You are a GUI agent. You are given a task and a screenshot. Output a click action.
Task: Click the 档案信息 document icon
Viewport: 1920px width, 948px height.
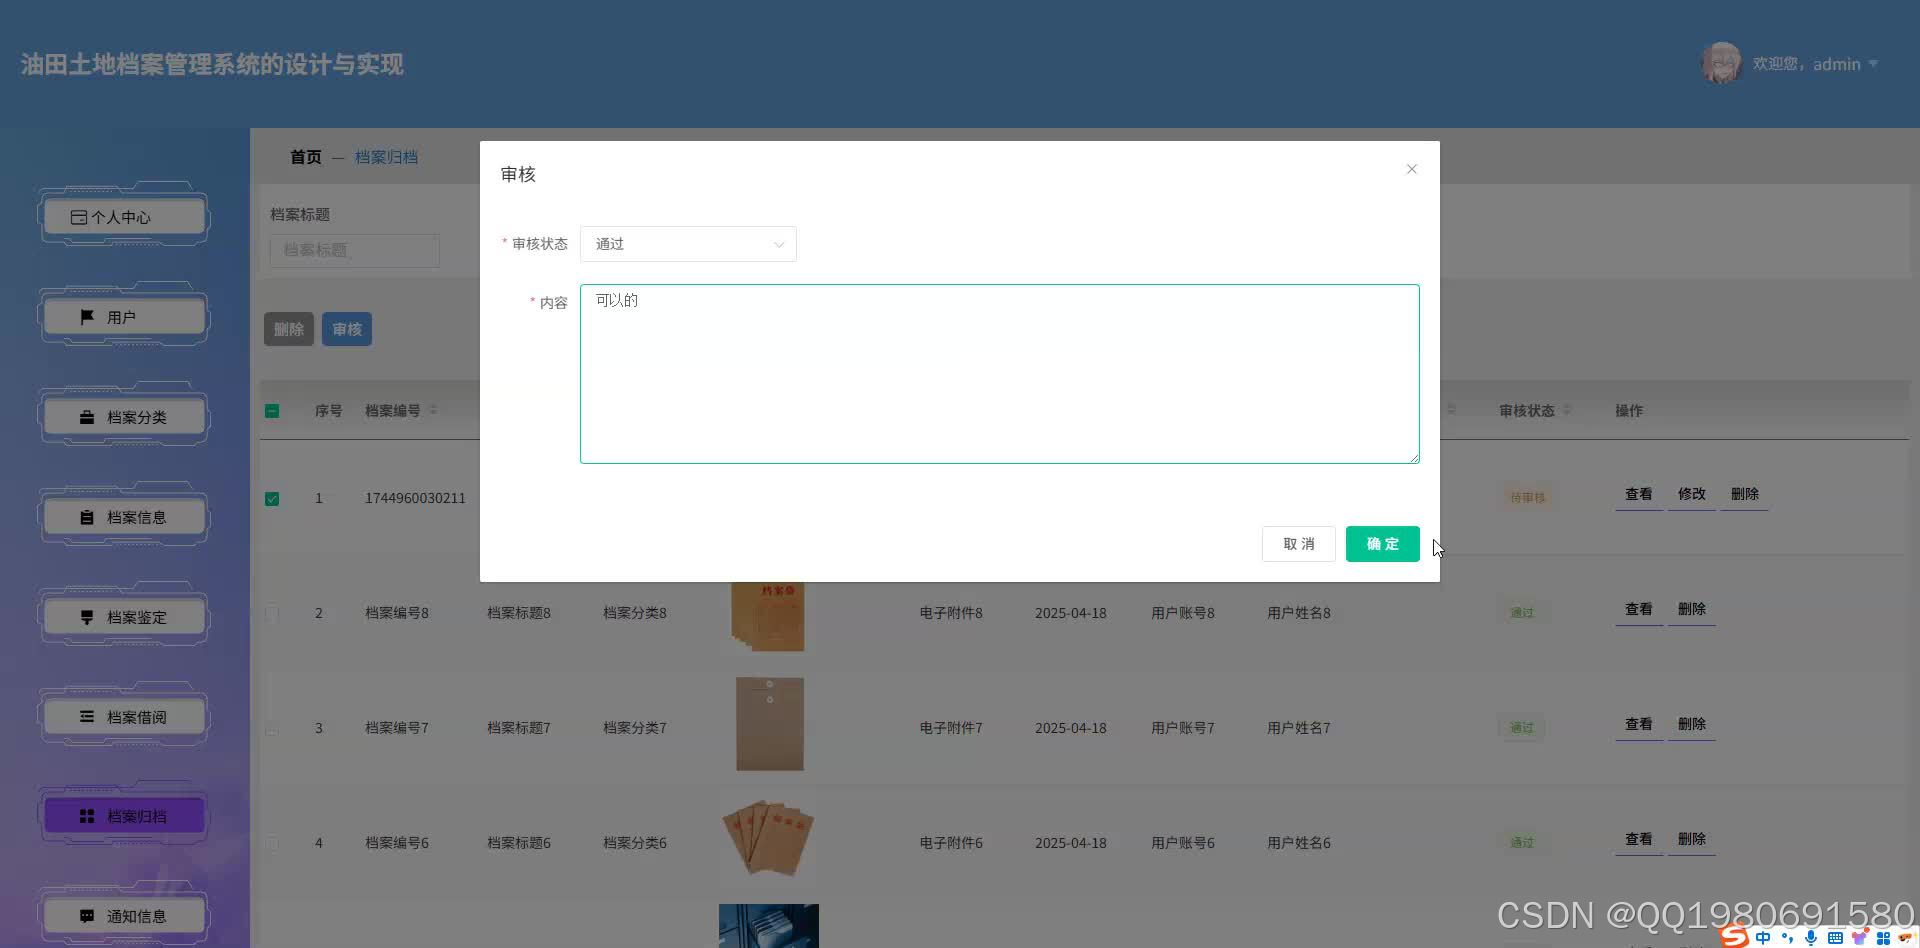85,517
